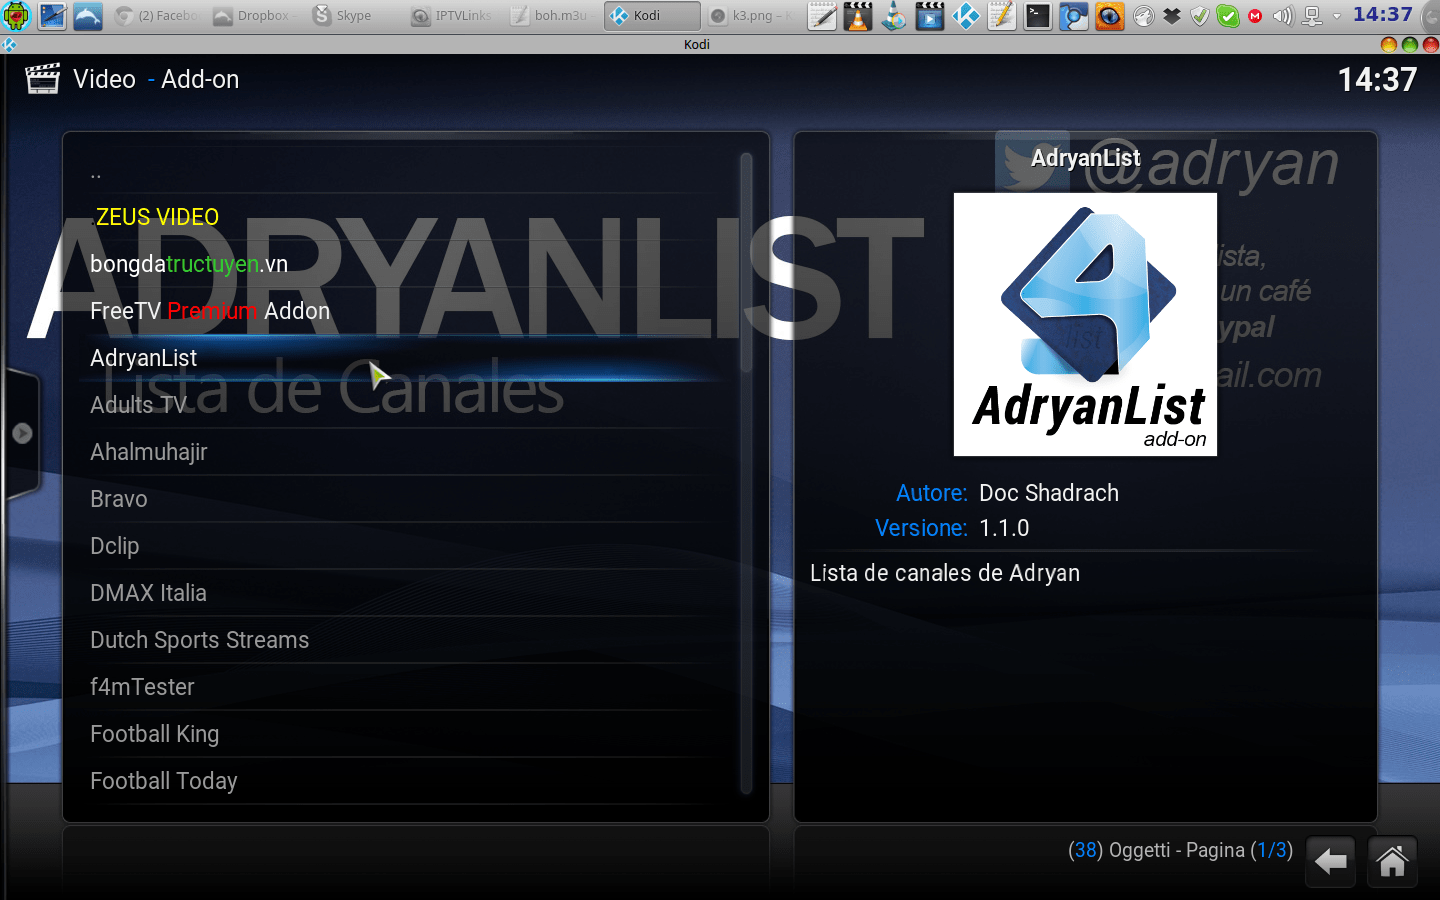Open the terminal launcher icon
This screenshot has width=1440, height=900.
tap(1038, 16)
